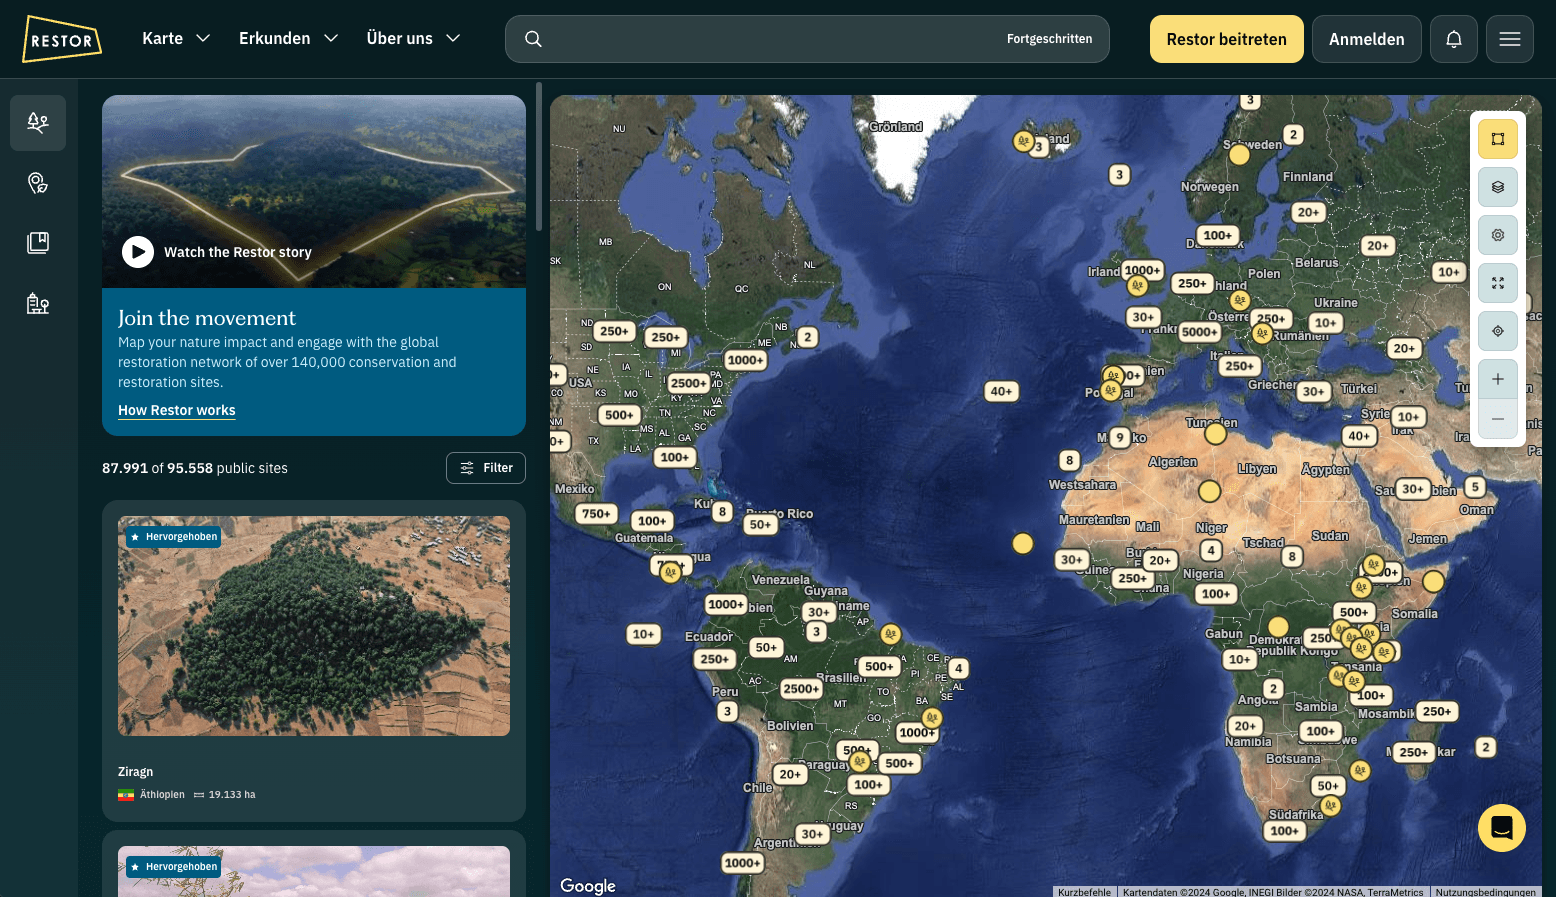Screen dimensions: 1556x897
Task: Click the 750+ cluster over Mexico
Action: tap(596, 514)
